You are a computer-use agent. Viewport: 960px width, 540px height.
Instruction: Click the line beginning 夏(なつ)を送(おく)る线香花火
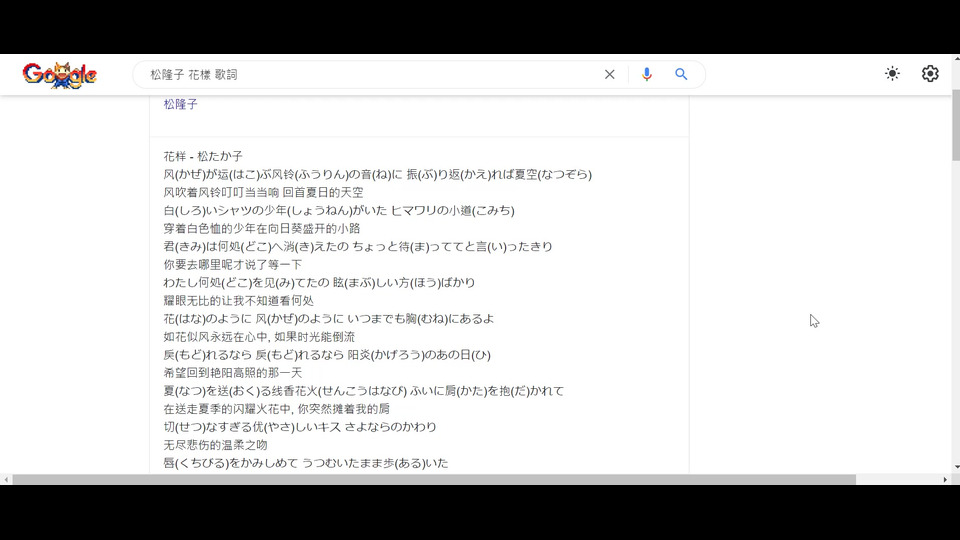(x=364, y=391)
